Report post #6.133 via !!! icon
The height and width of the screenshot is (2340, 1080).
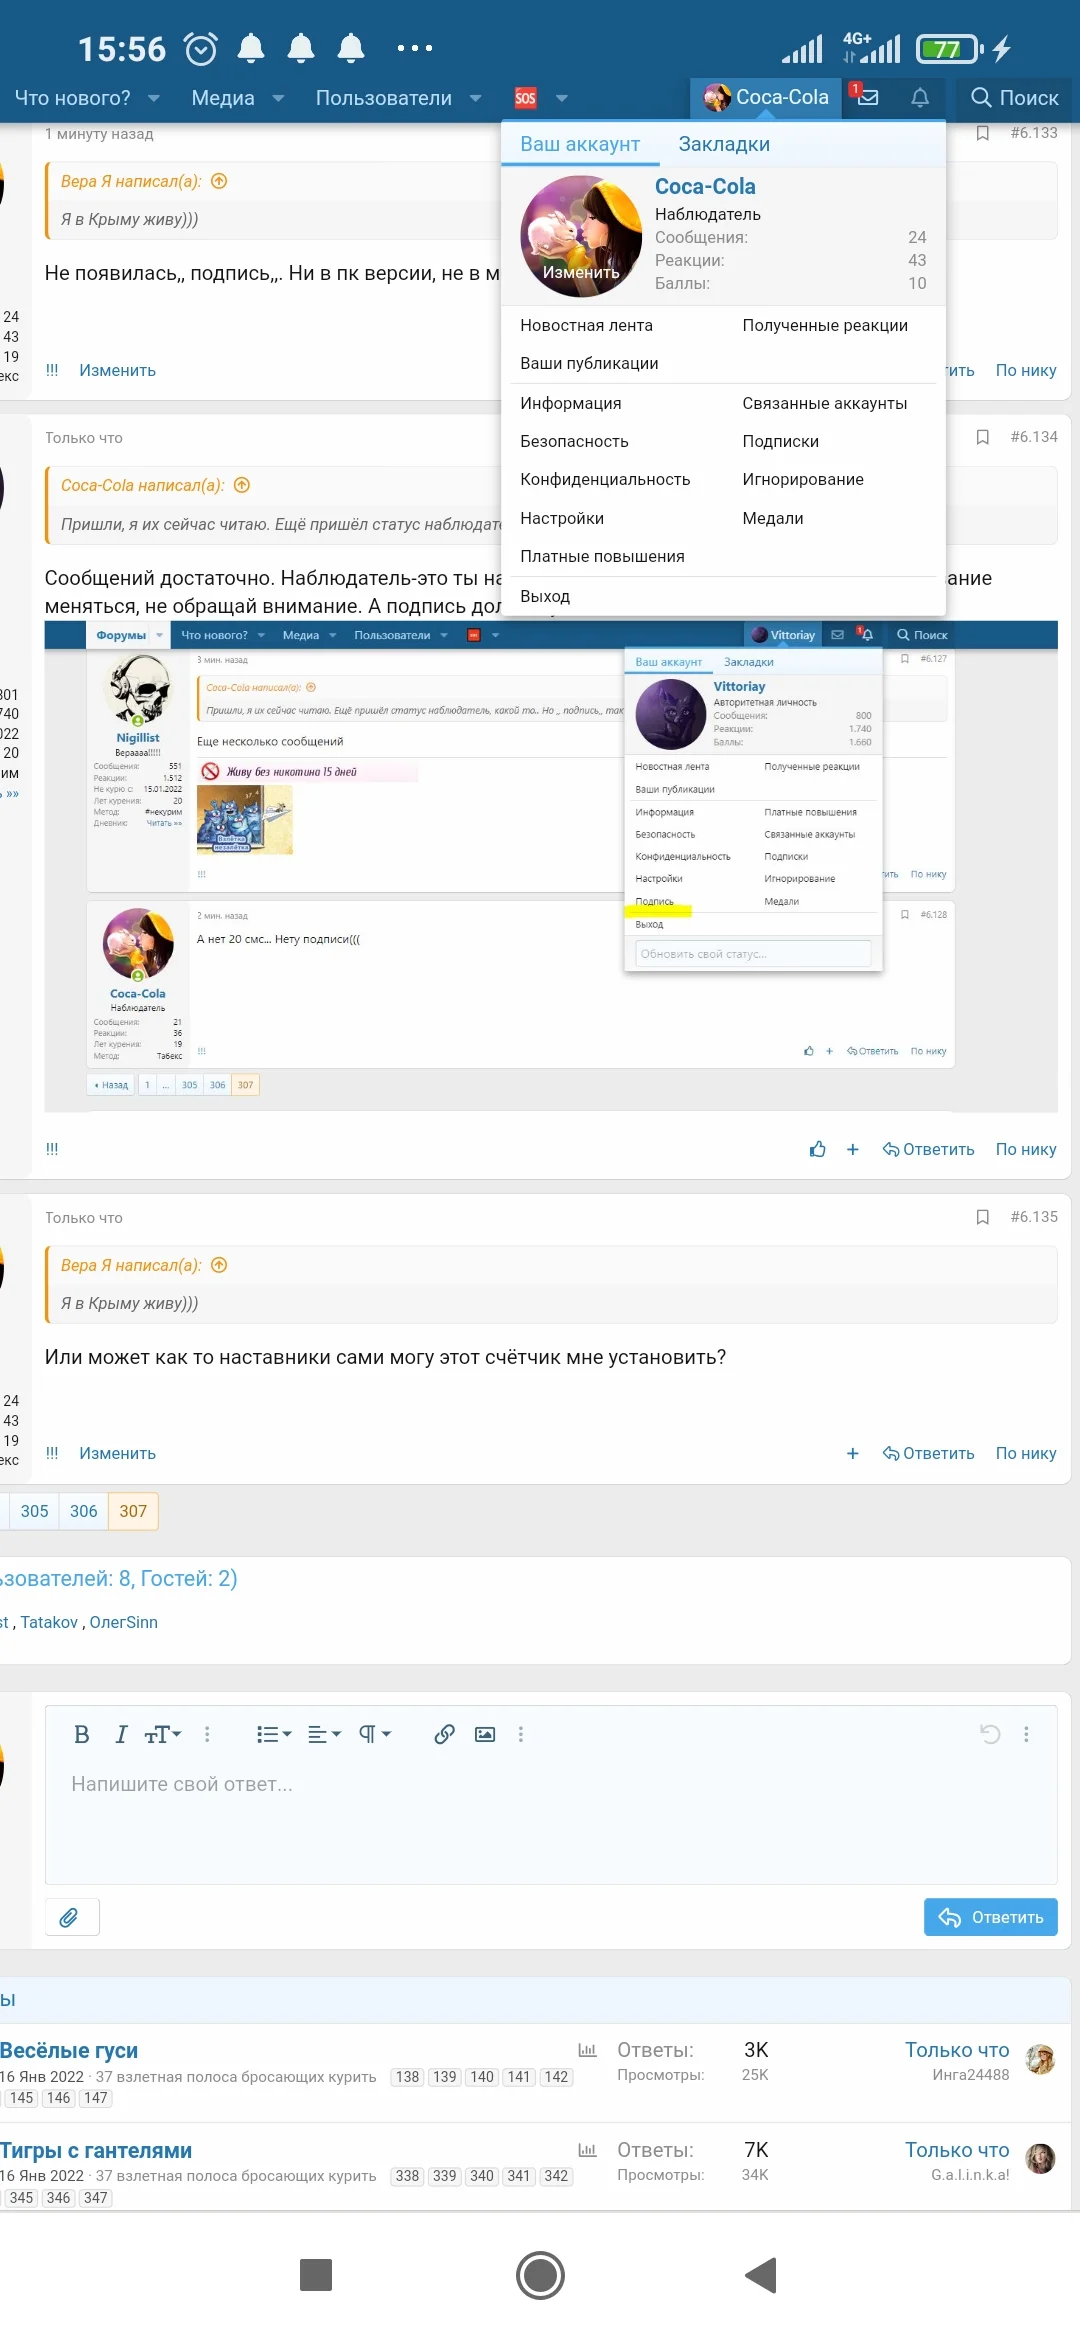52,370
